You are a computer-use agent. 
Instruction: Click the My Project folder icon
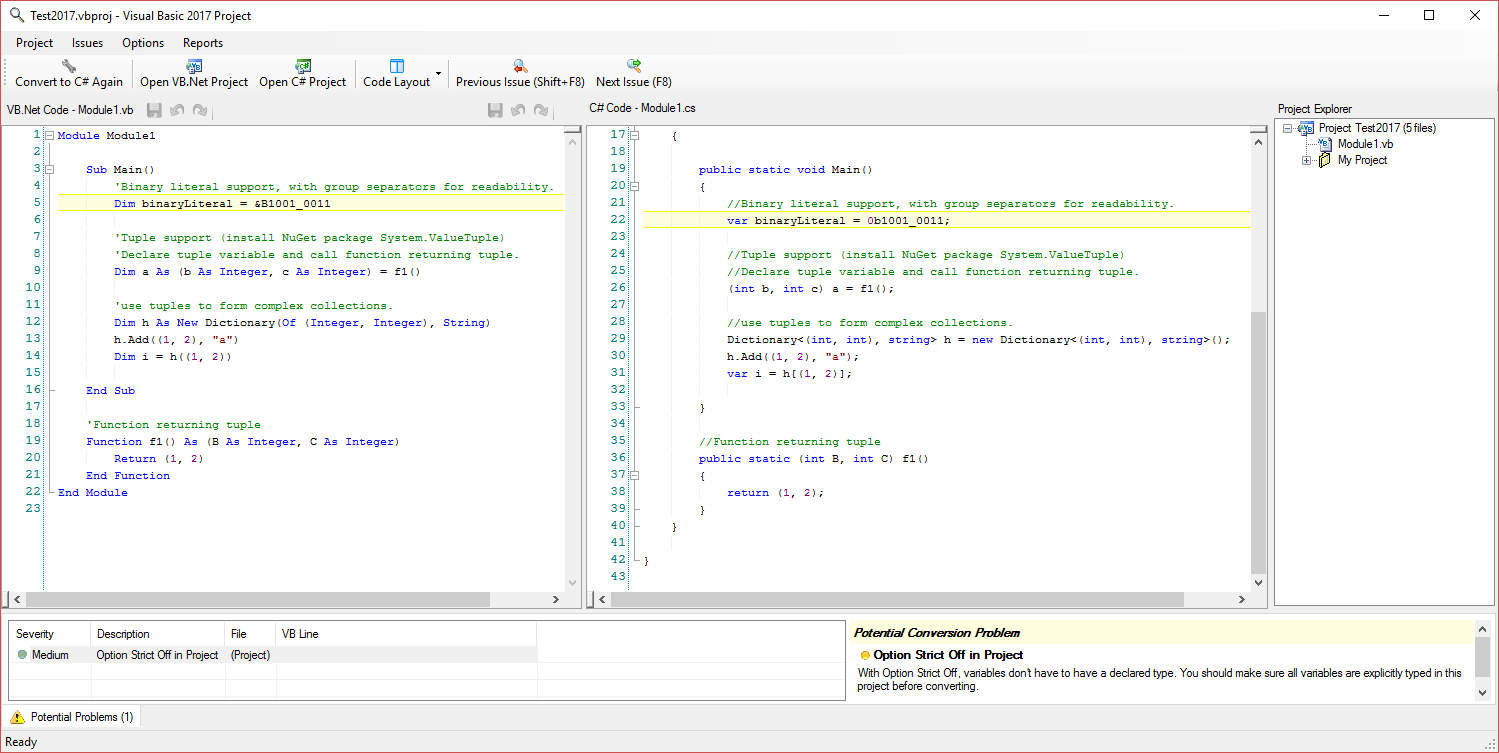1326,160
